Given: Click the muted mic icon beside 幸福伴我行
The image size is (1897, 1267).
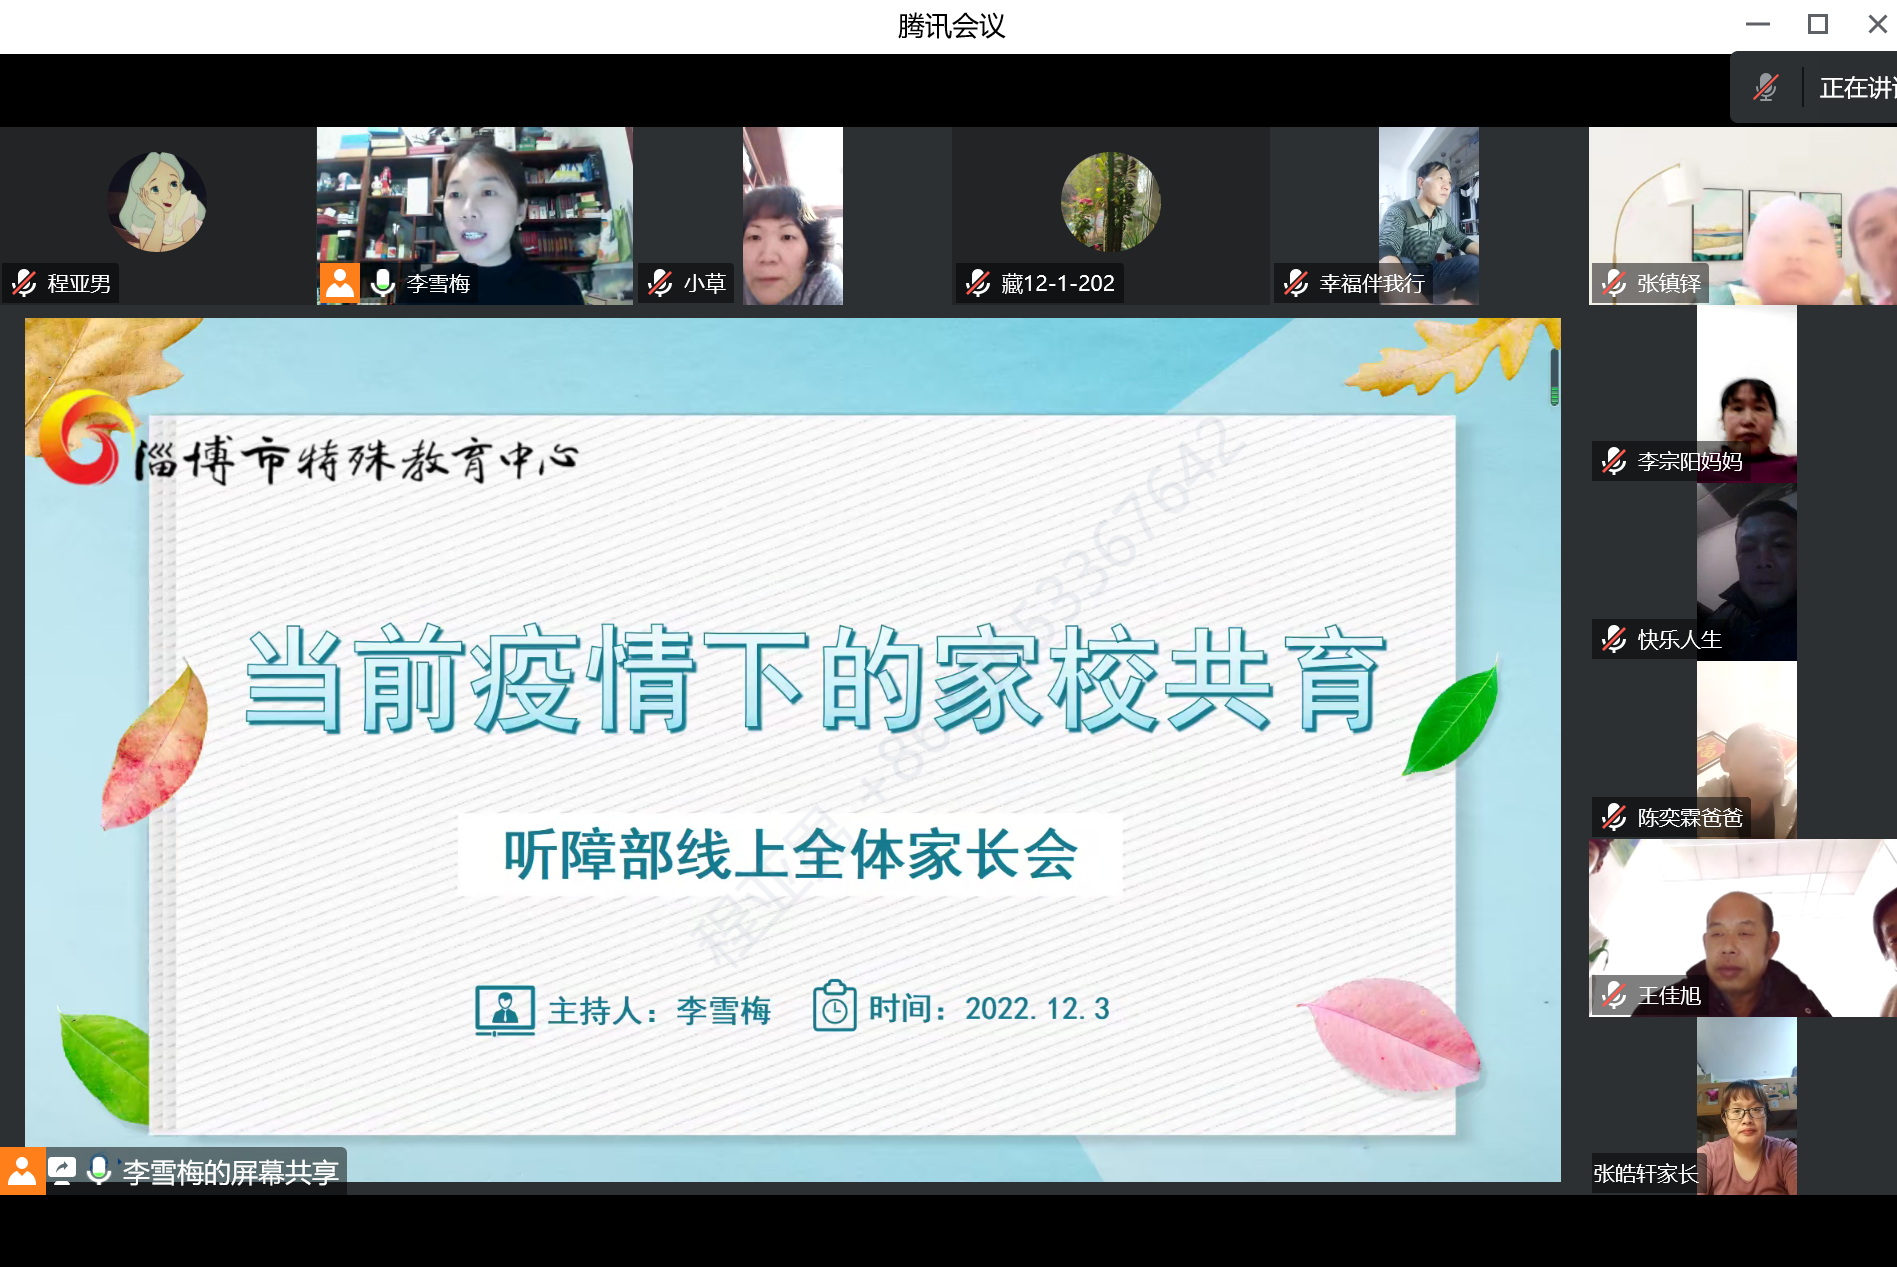Looking at the screenshot, I should pos(1296,284).
